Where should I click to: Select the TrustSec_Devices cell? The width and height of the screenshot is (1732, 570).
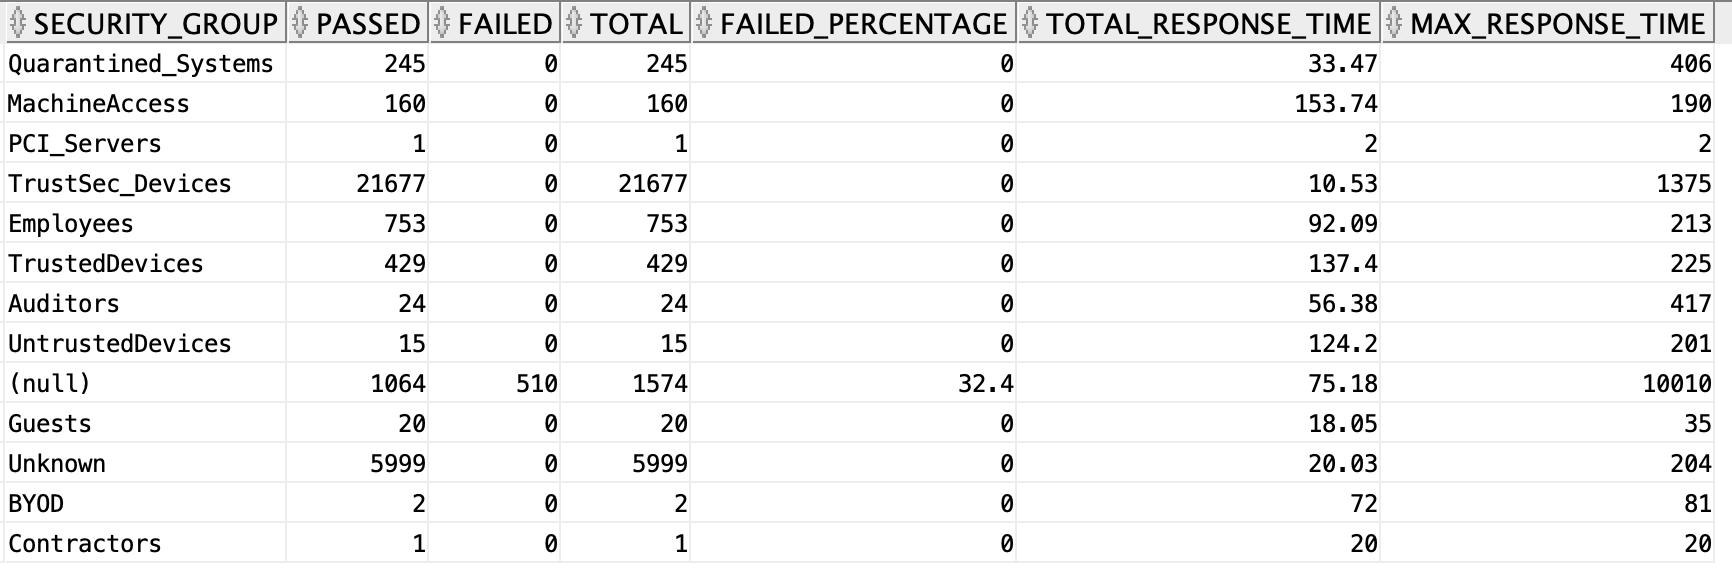[145, 184]
